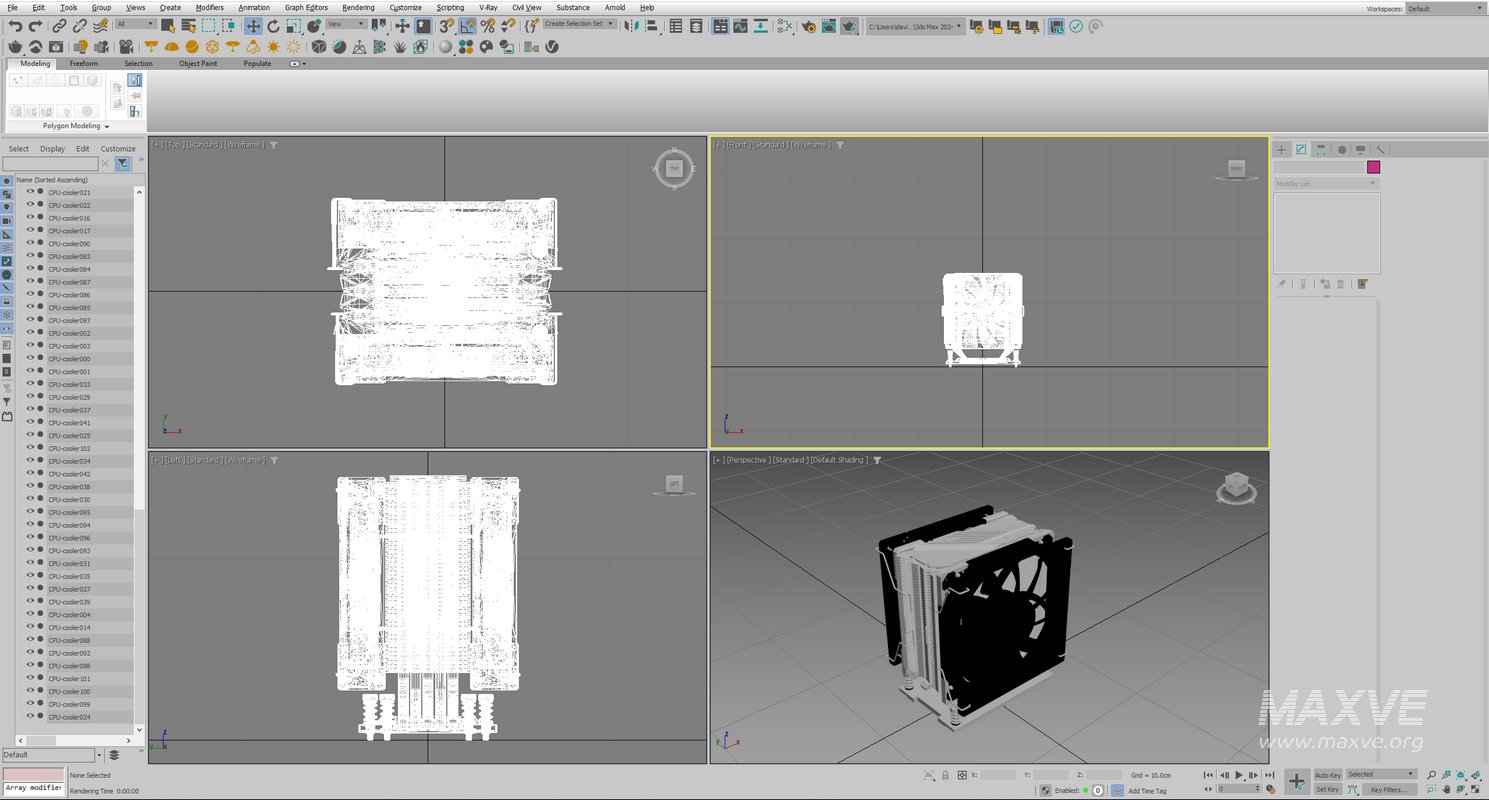Activate the Select and Rotate tool
This screenshot has width=1489, height=800.
pos(273,26)
